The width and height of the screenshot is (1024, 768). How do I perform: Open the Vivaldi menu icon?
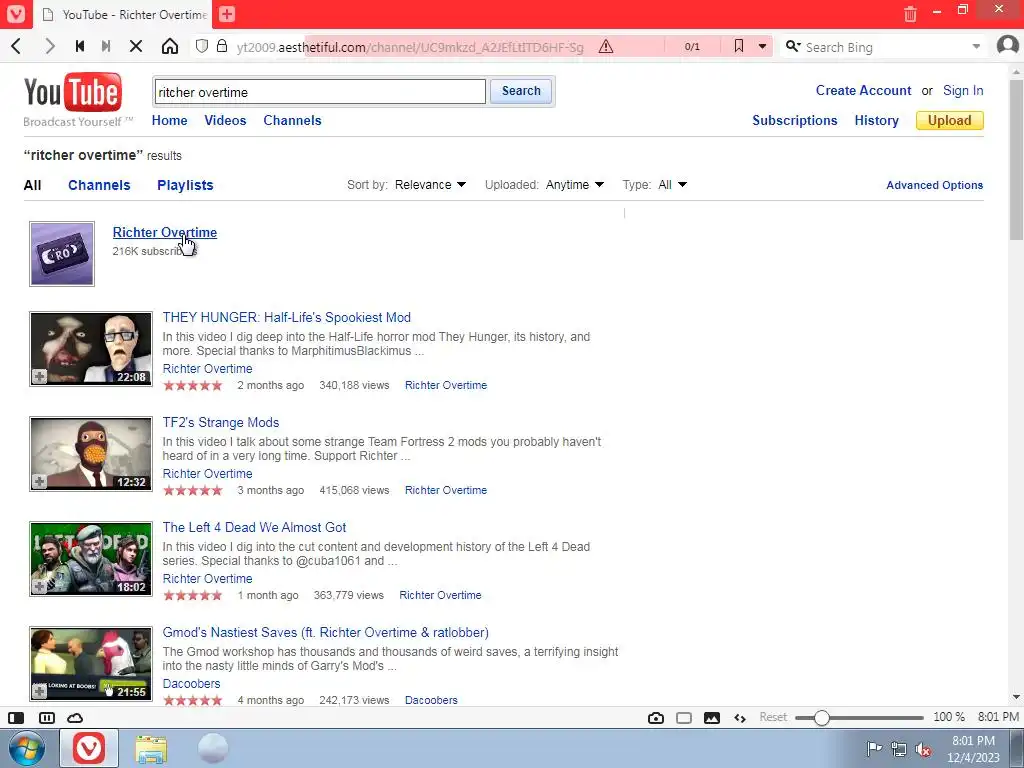click(16, 14)
